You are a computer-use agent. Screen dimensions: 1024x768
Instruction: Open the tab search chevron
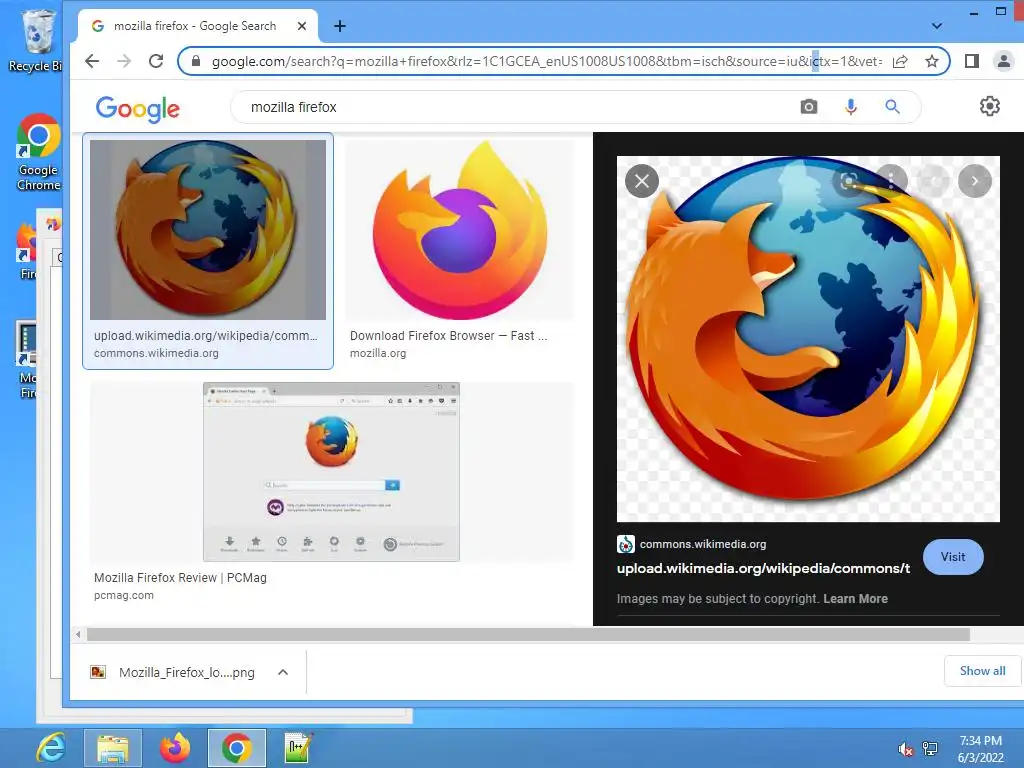tap(936, 26)
